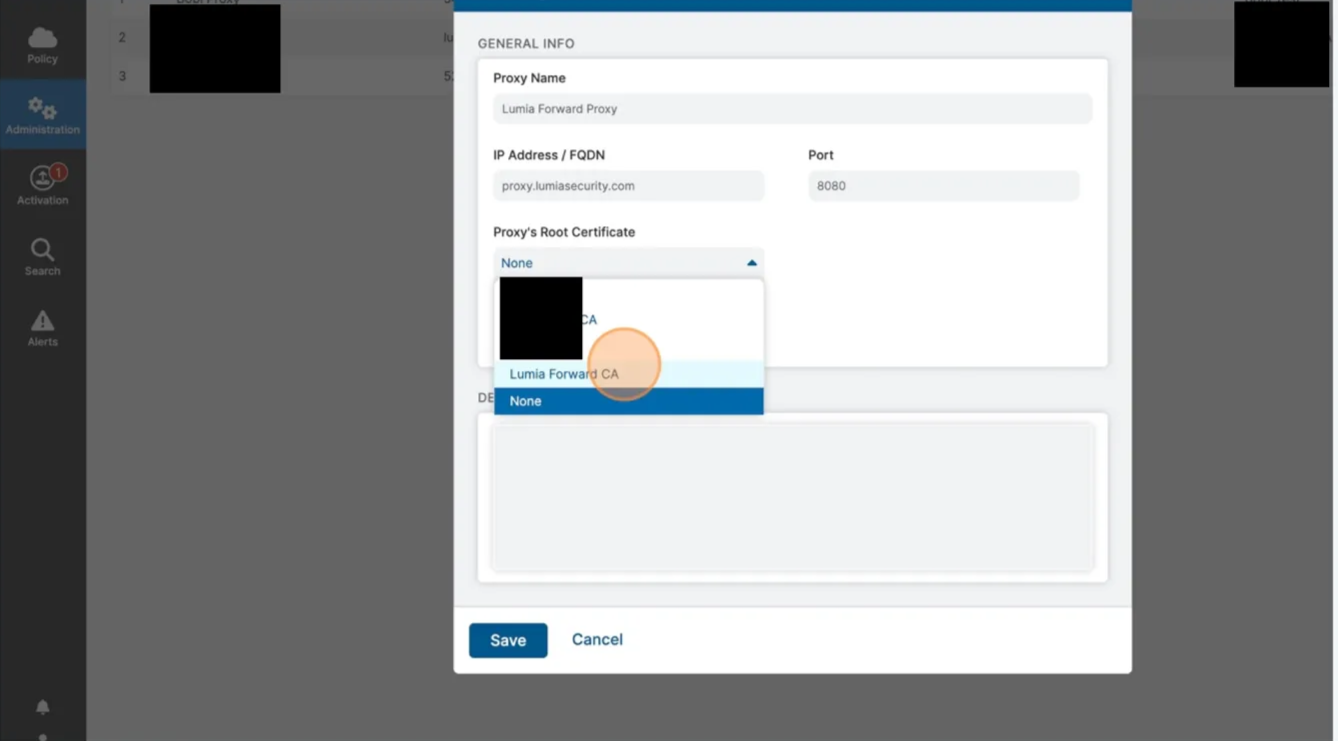Open the Alerts section in sidebar
This screenshot has width=1338, height=741.
(42, 328)
